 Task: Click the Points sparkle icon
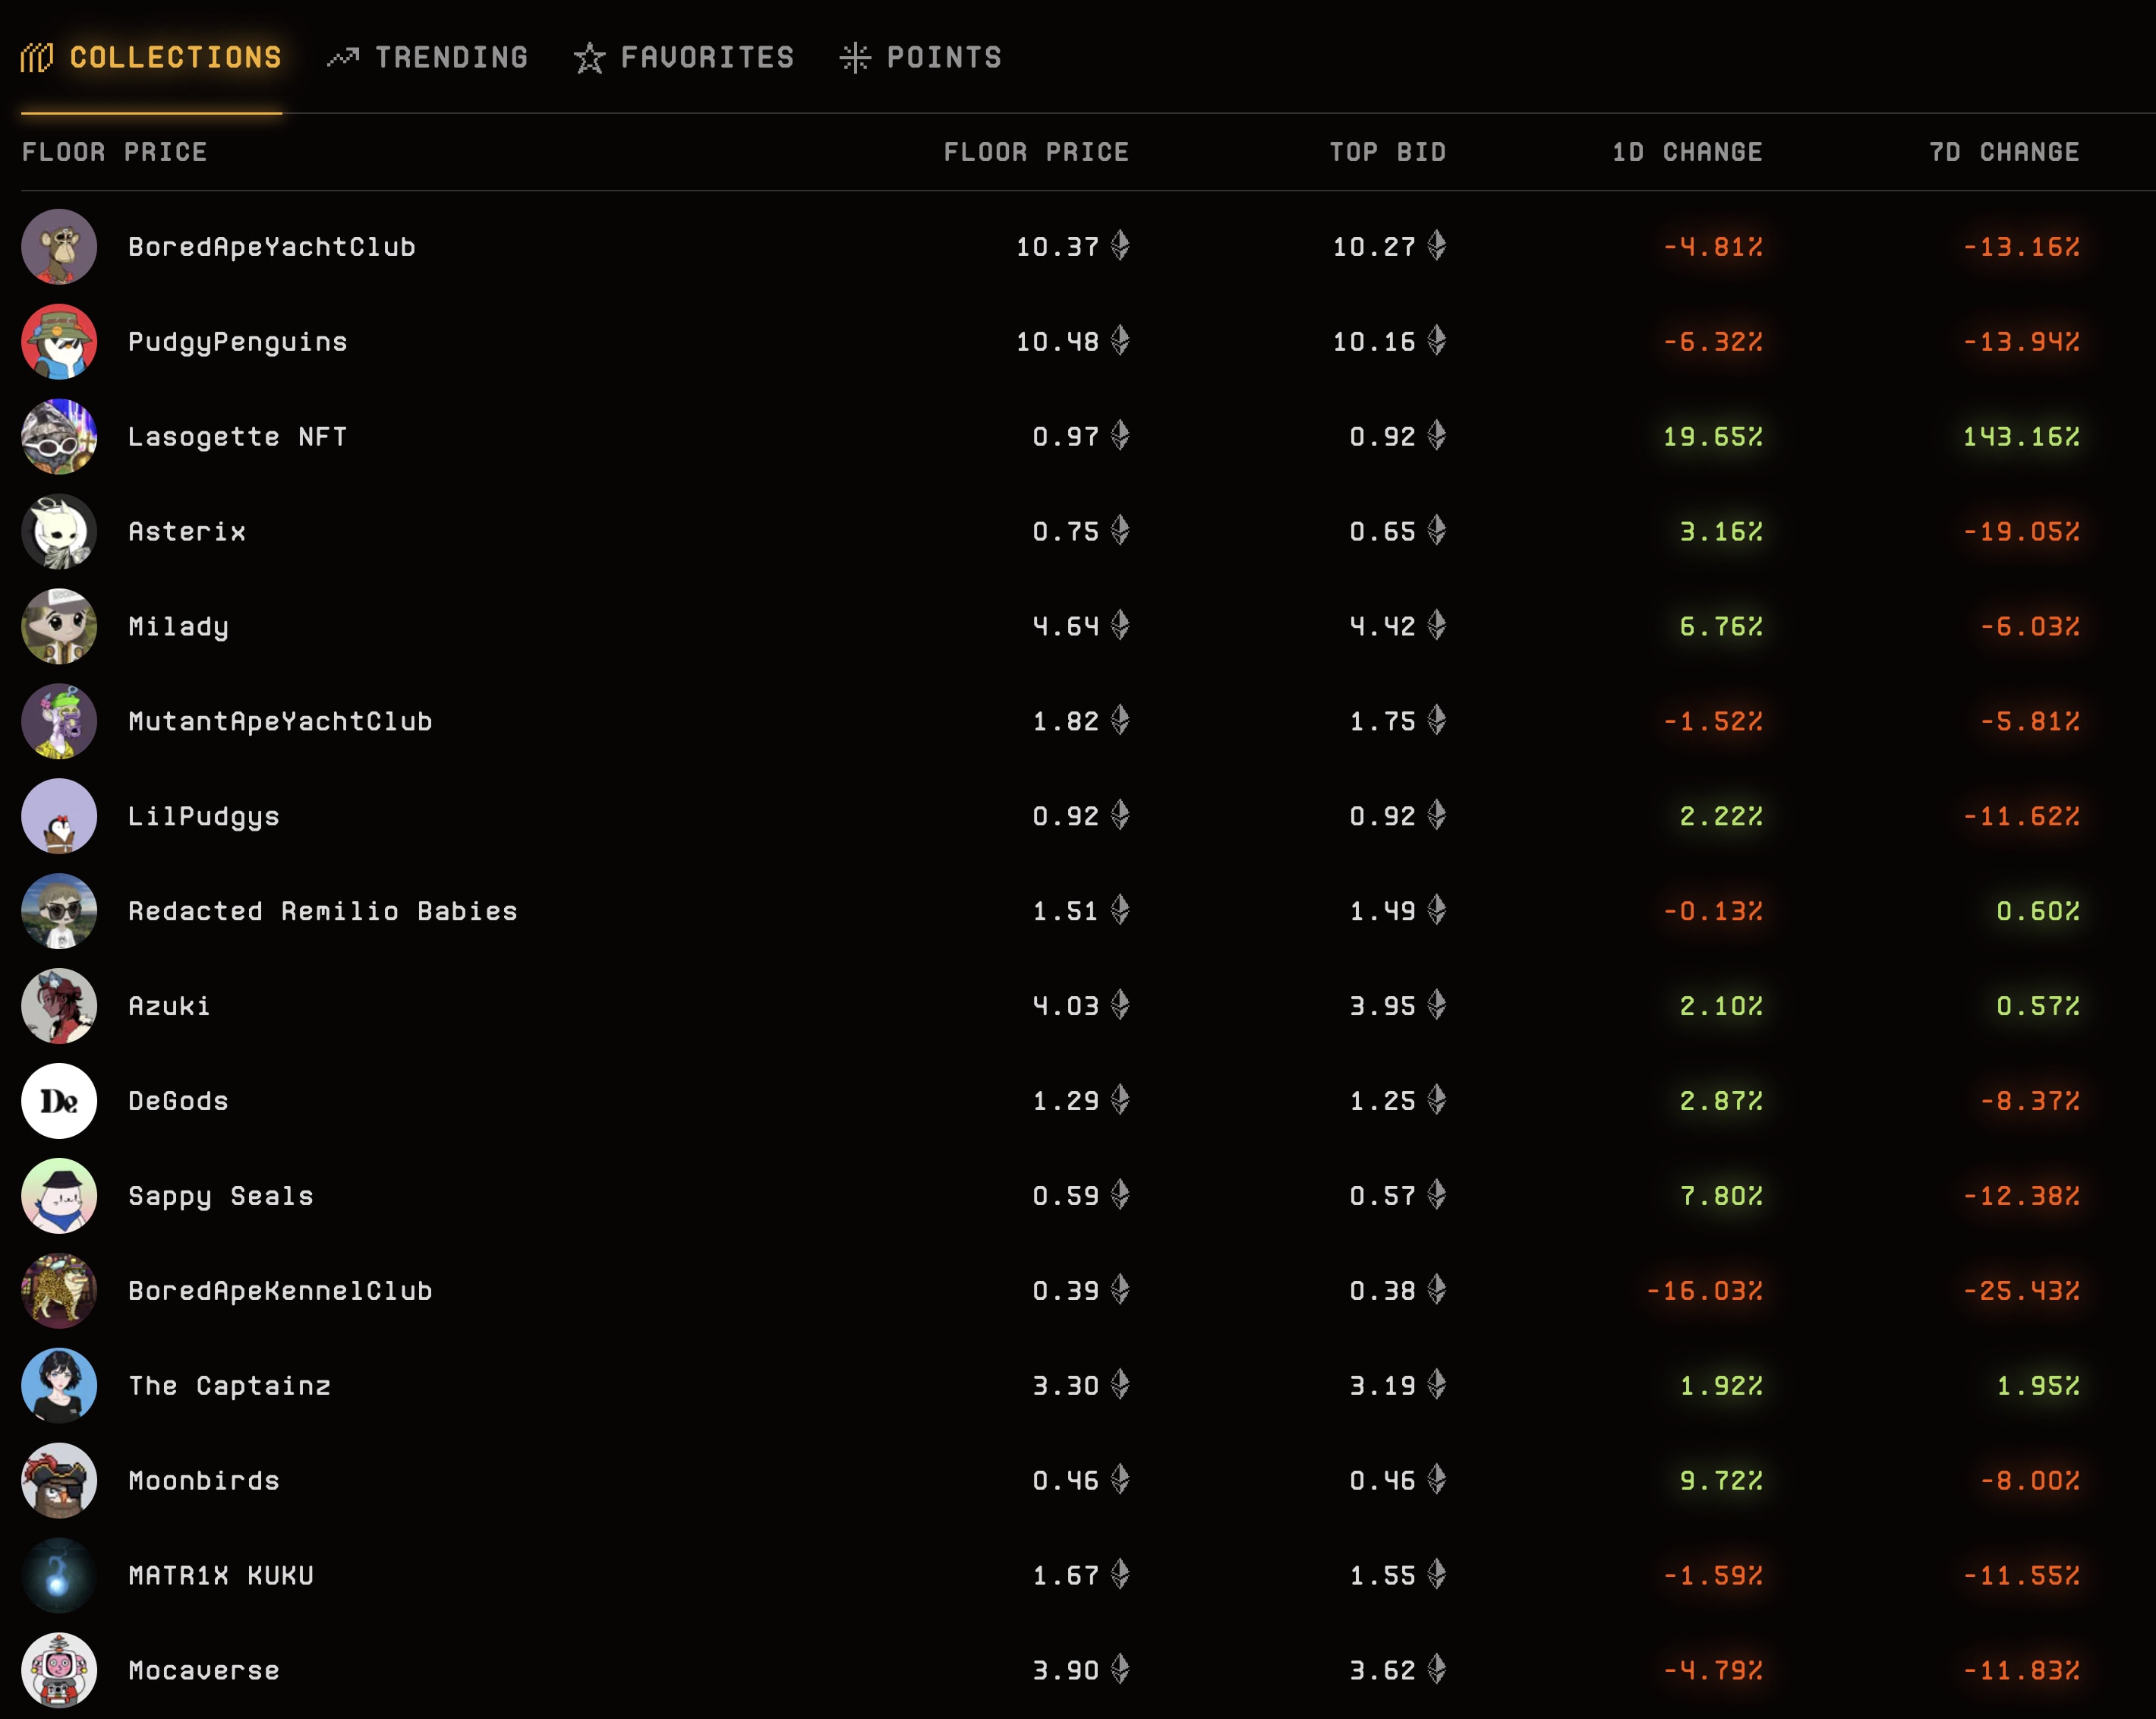855,58
